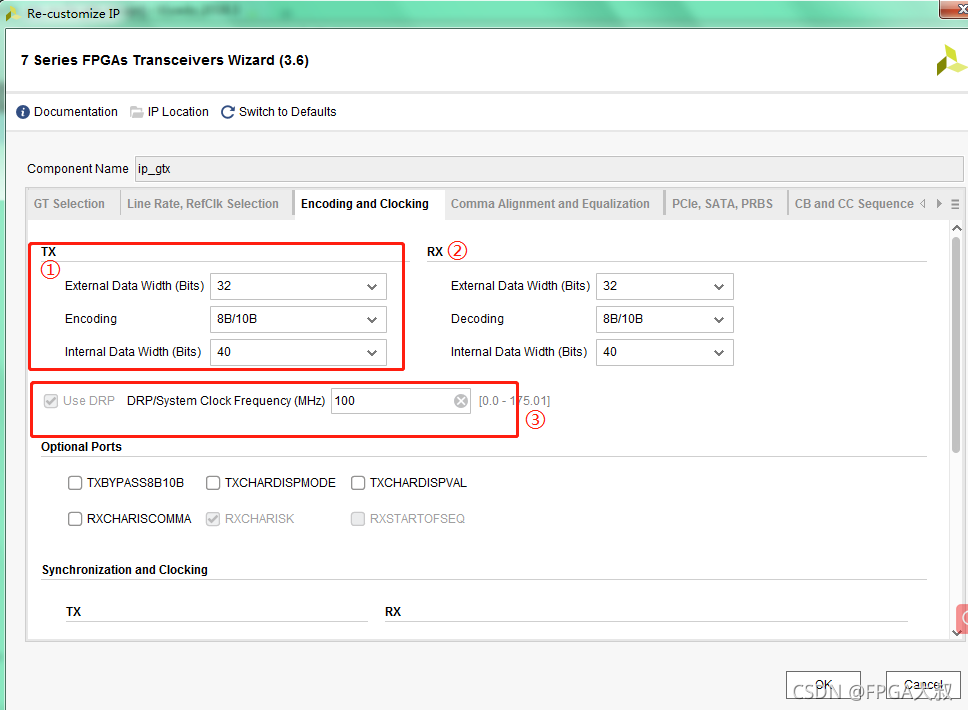The height and width of the screenshot is (710, 968).
Task: Click the Xilinx logo at top right
Action: 951,60
